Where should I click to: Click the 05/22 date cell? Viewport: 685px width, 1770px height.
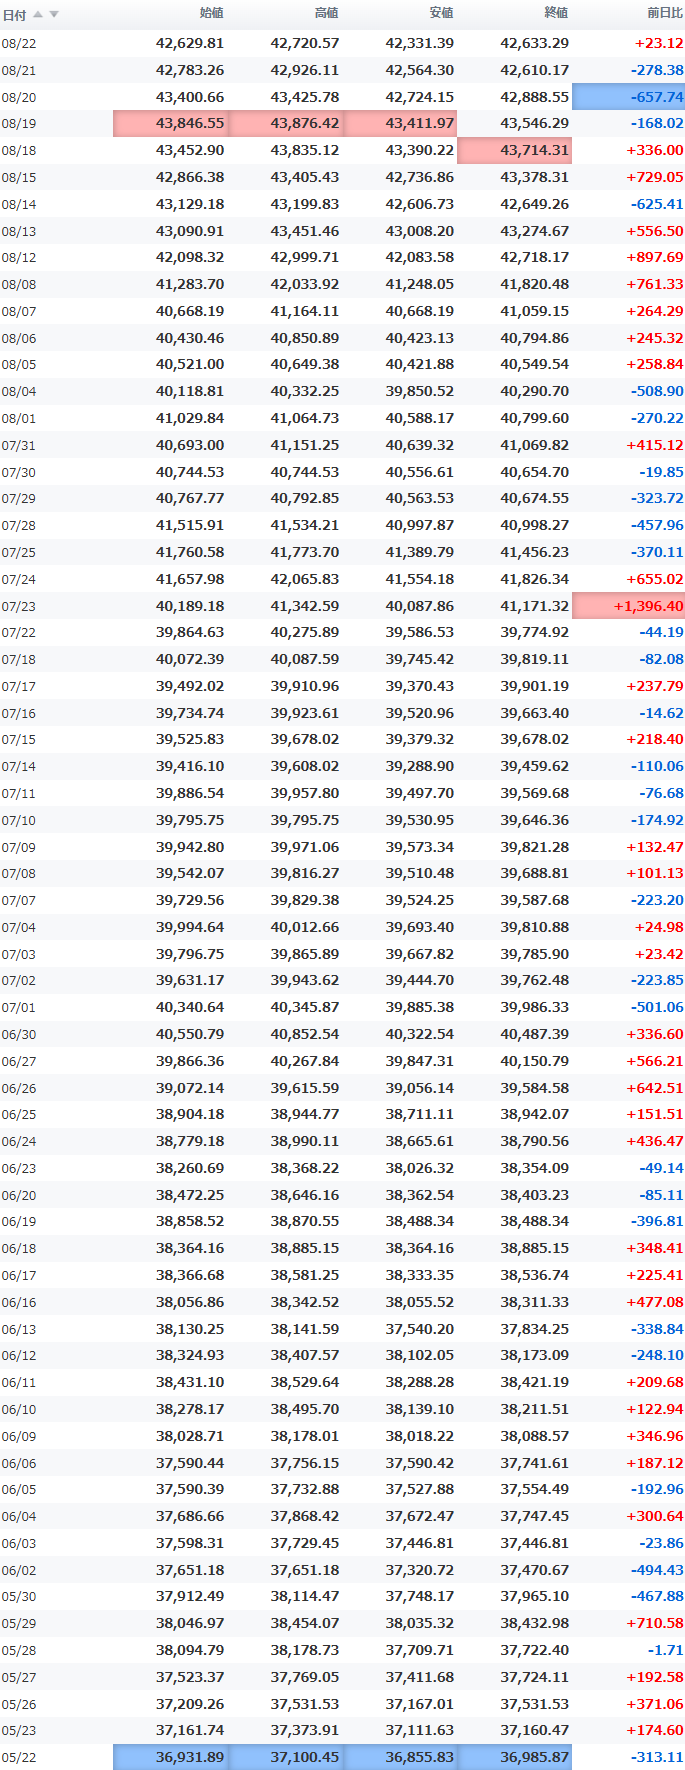point(19,1758)
